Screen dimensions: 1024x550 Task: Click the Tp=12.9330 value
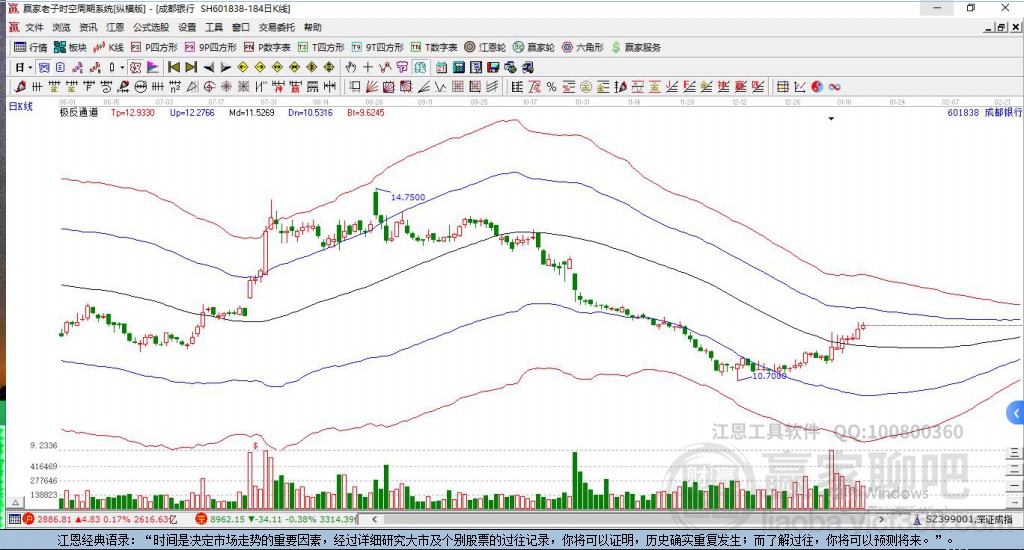pos(133,112)
